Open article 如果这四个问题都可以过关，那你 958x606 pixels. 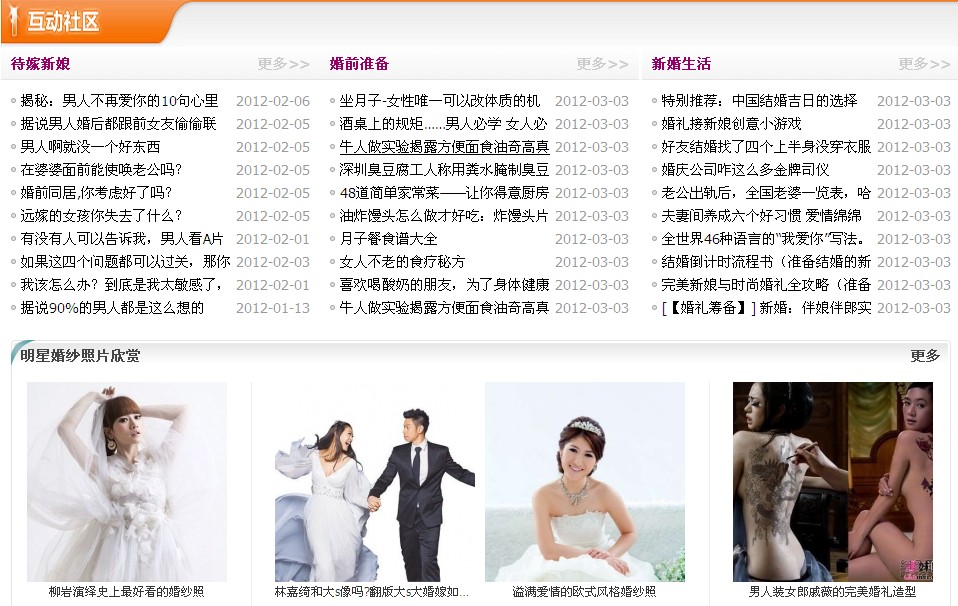coord(125,262)
